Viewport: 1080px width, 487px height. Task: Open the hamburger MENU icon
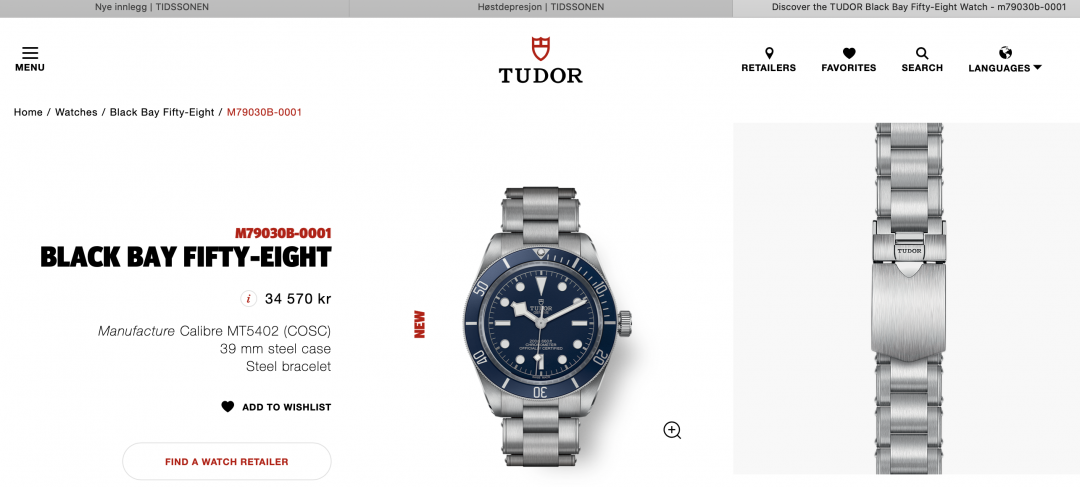pyautogui.click(x=30, y=53)
